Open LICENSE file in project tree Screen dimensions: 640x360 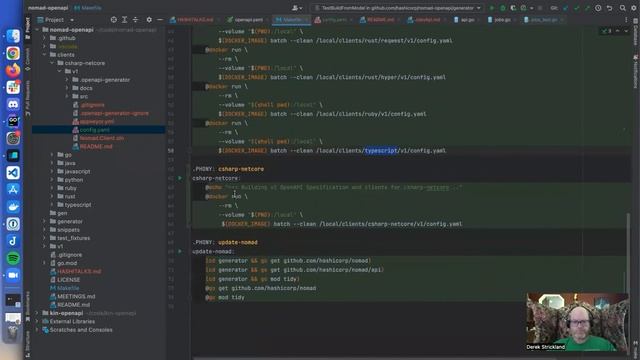tap(68, 280)
